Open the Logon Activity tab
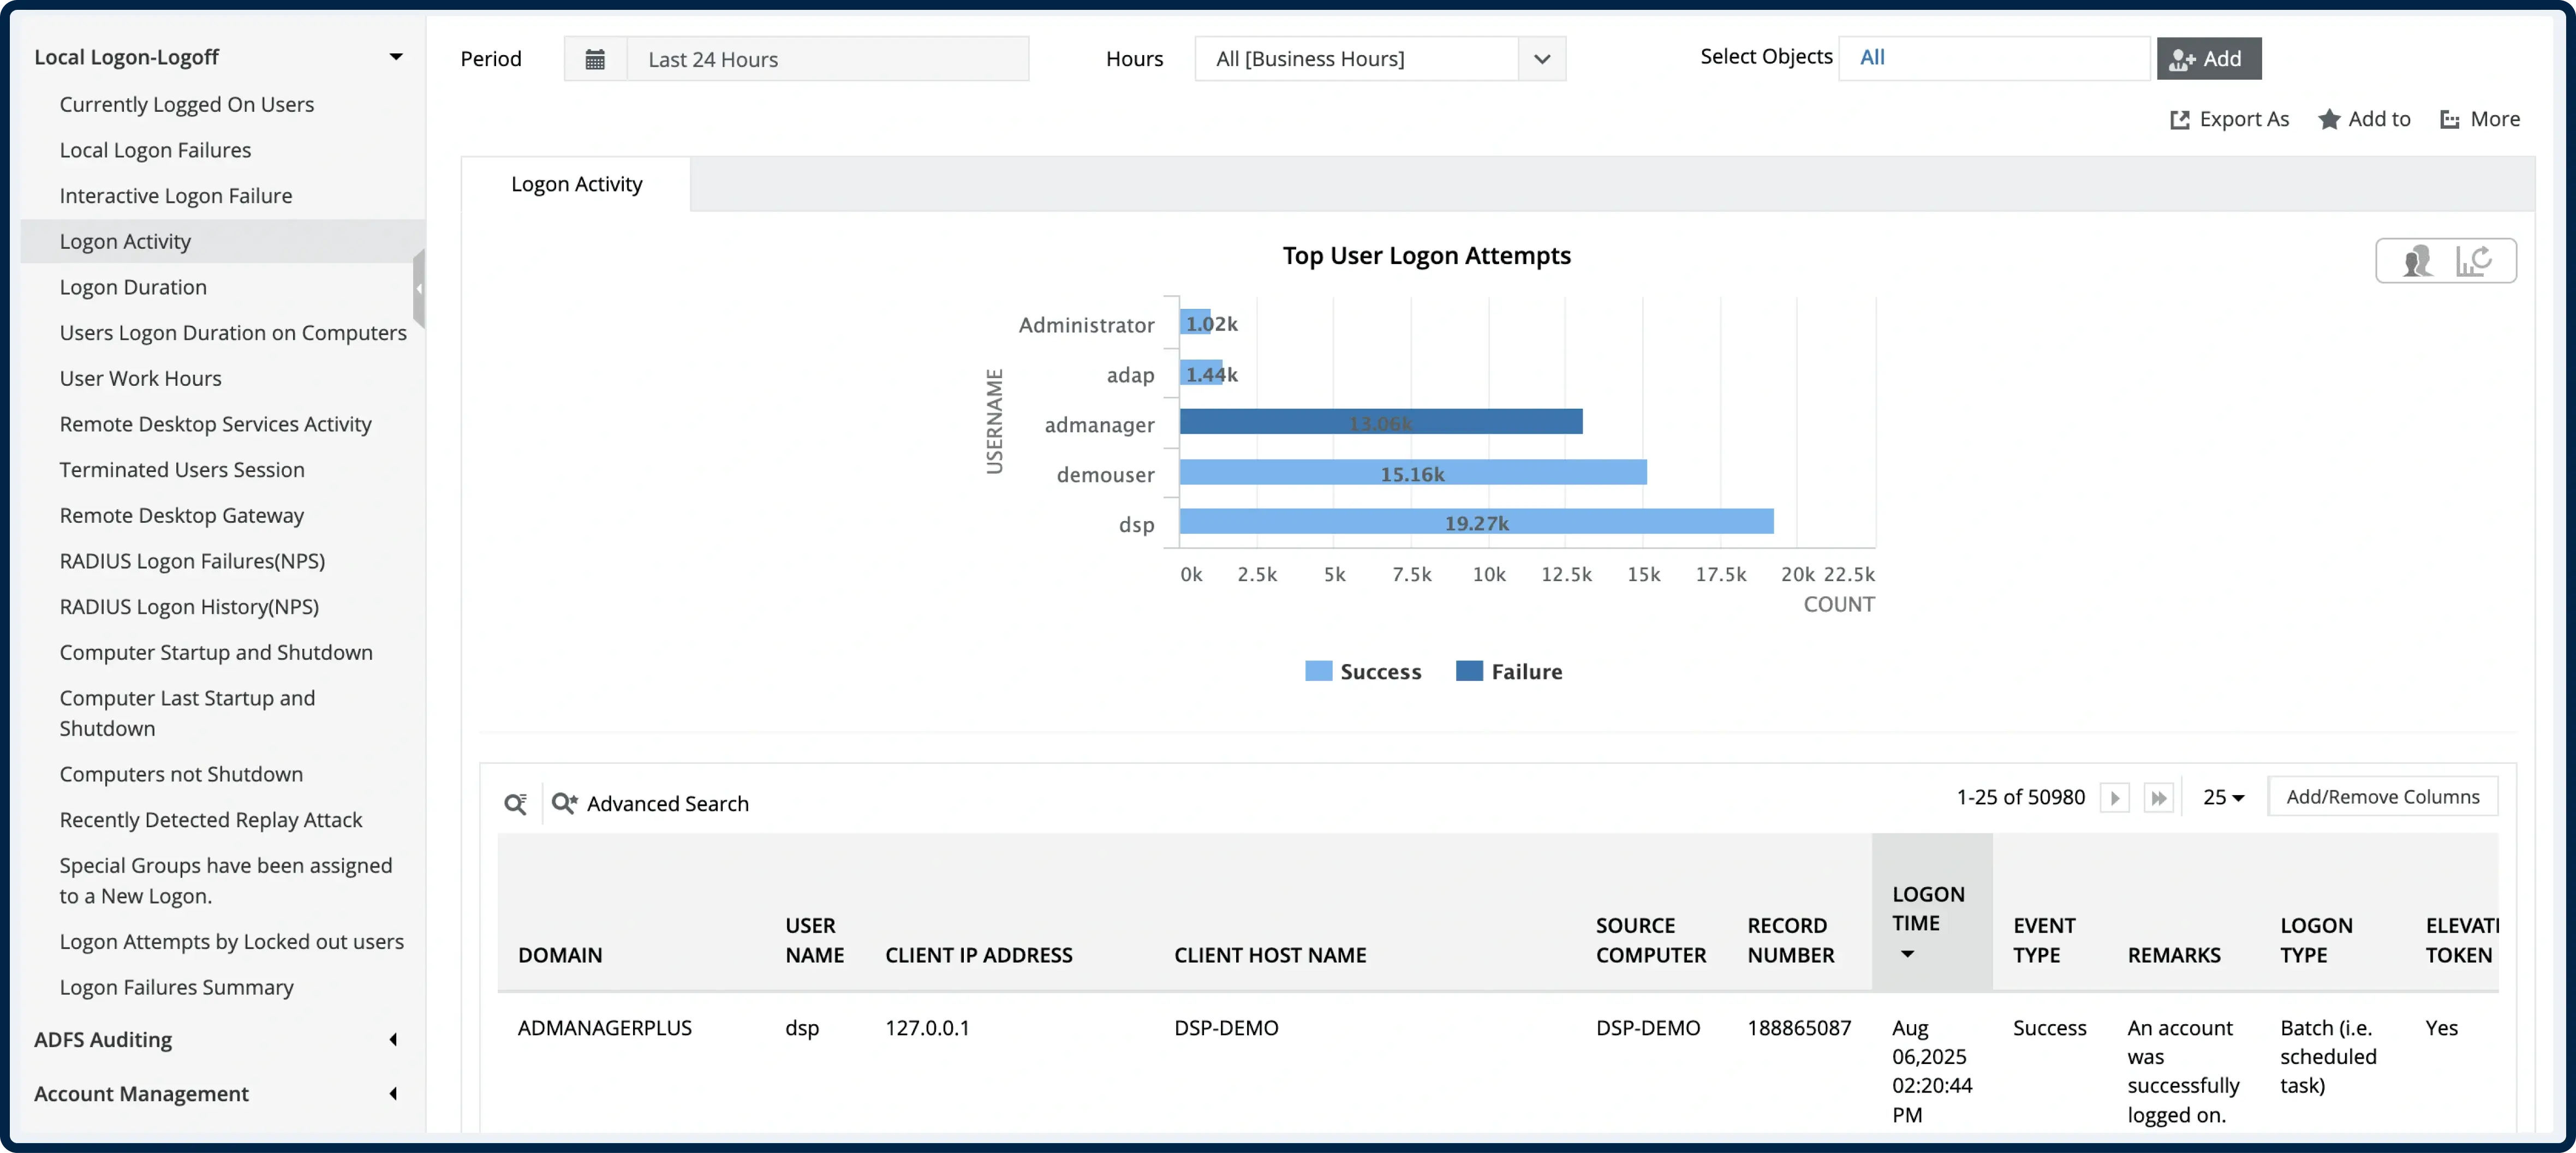 tap(576, 183)
